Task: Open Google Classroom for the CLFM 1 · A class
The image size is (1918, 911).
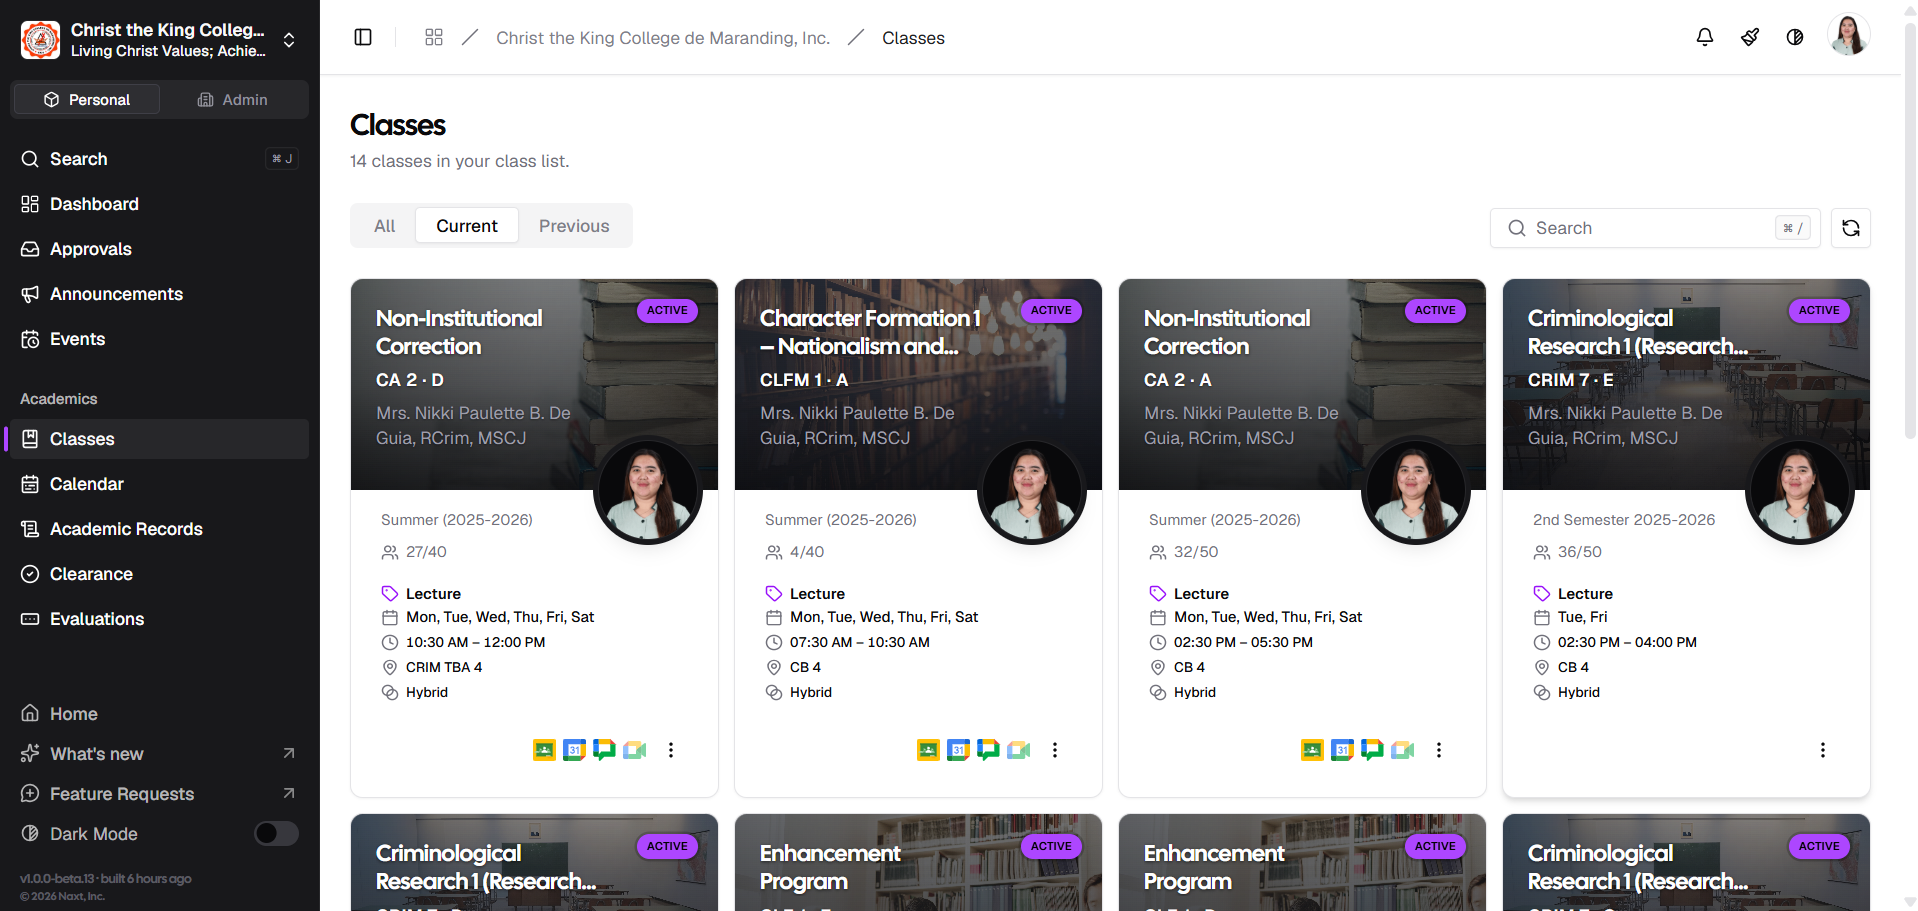Action: coord(928,750)
